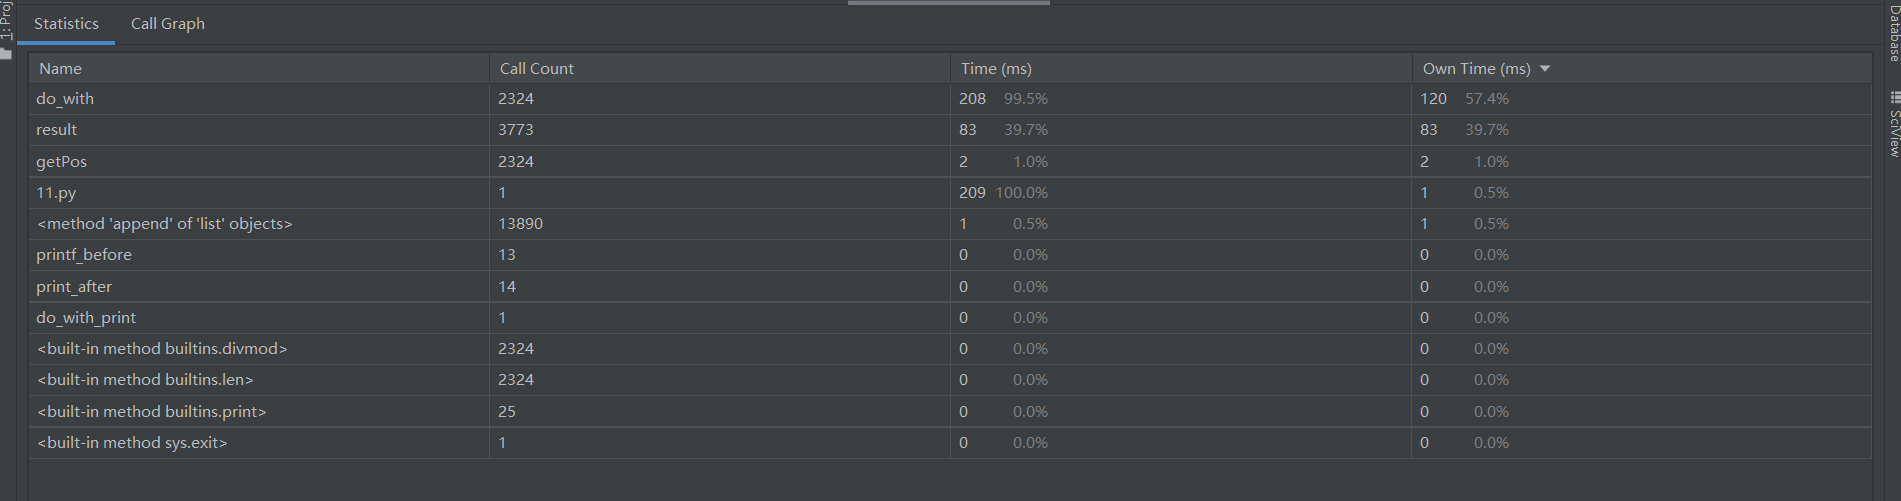
Task: Click the Project folder icon in left strip
Action: click(6, 53)
